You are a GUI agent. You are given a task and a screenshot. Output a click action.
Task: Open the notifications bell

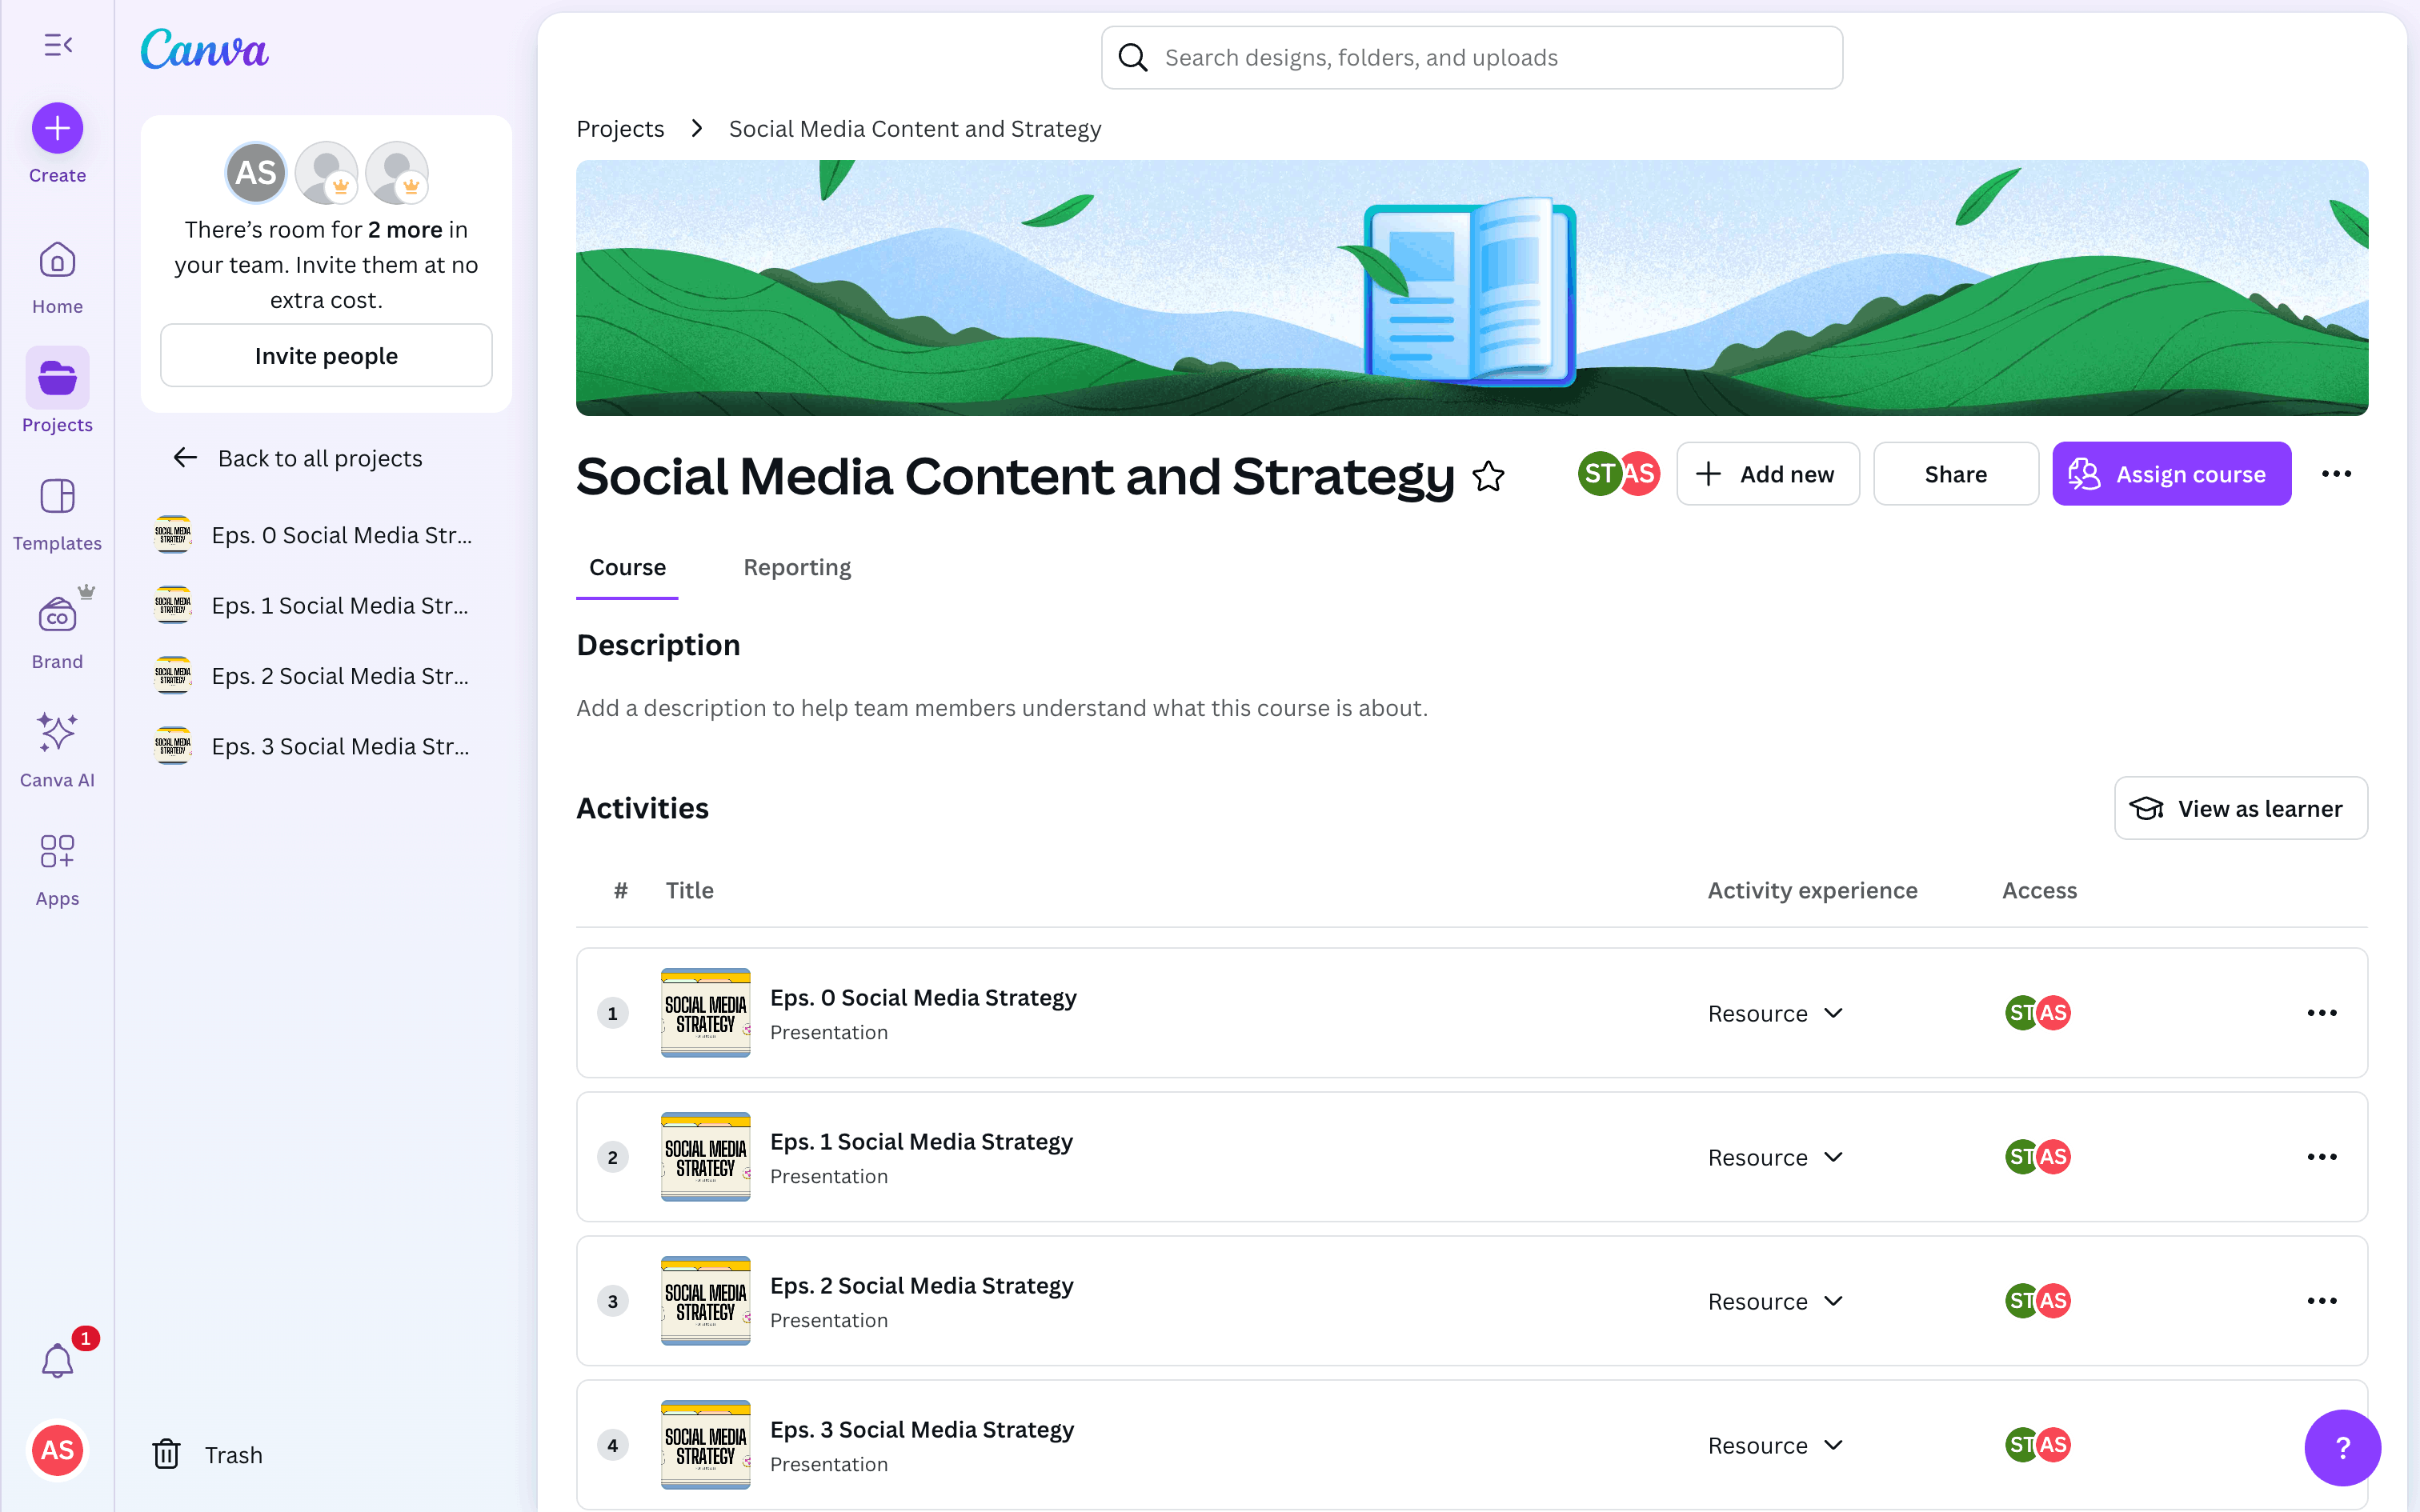tap(57, 1360)
